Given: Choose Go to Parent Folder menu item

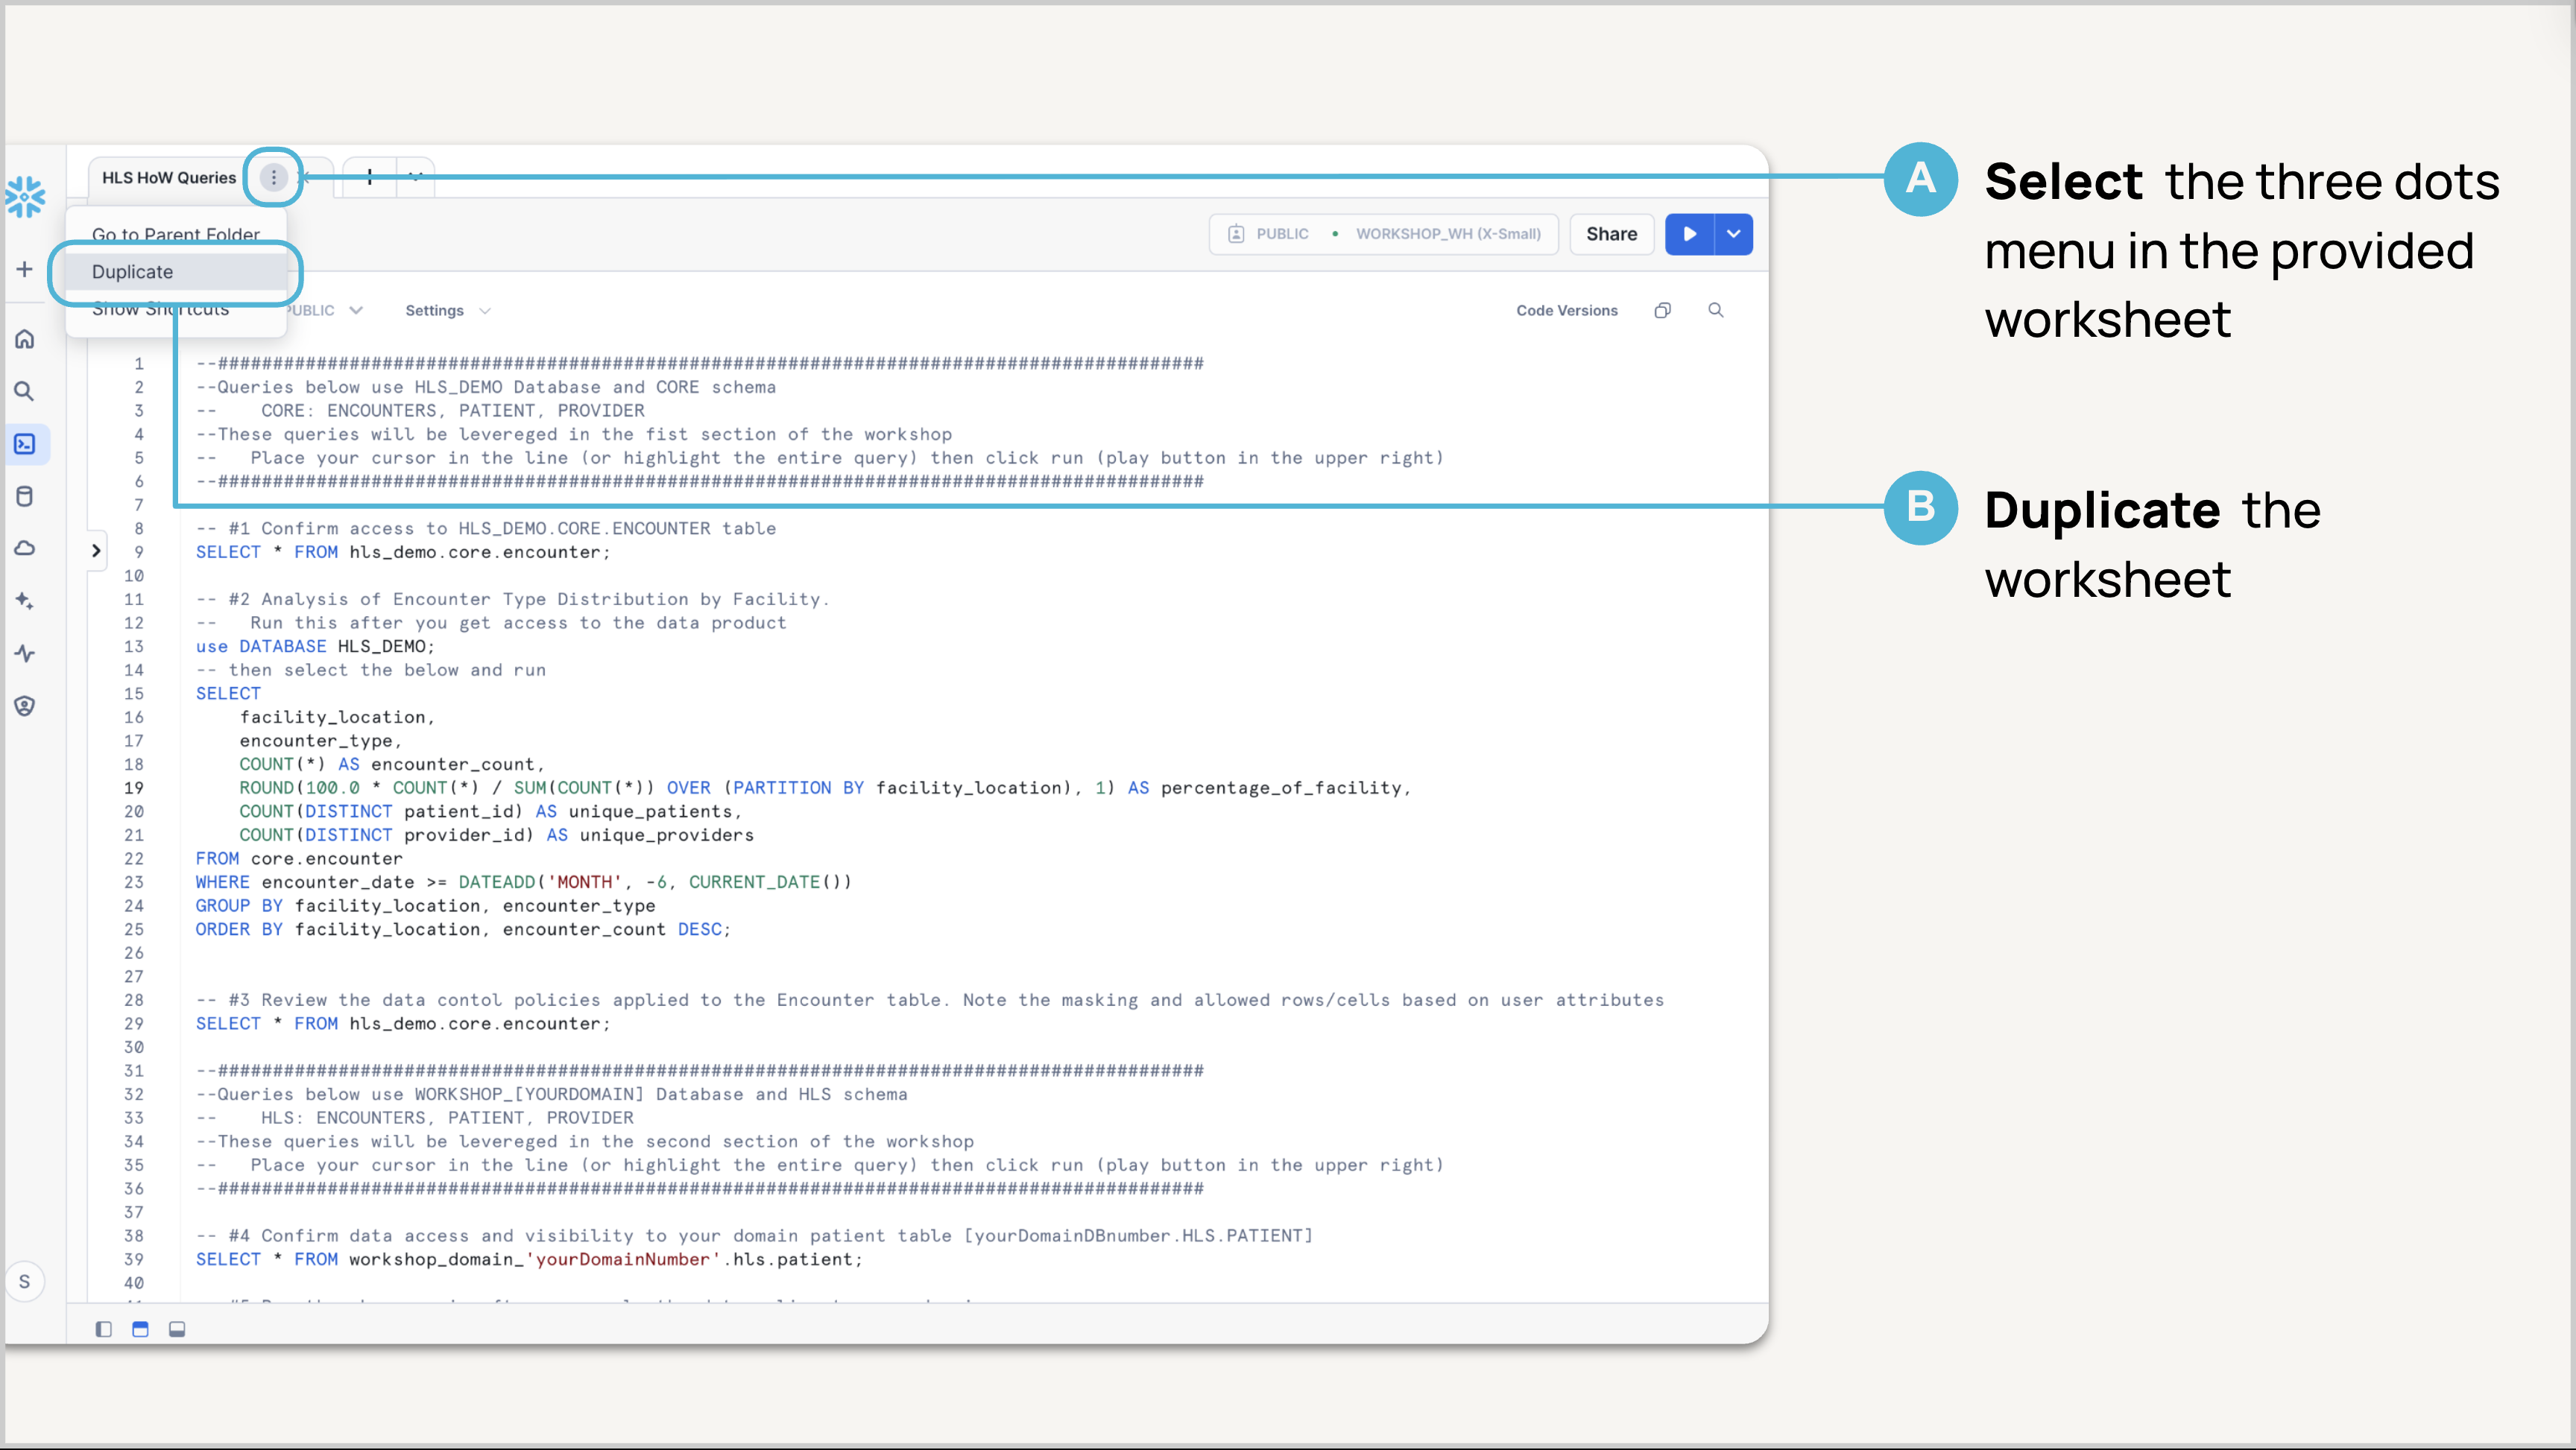Looking at the screenshot, I should pos(175,234).
